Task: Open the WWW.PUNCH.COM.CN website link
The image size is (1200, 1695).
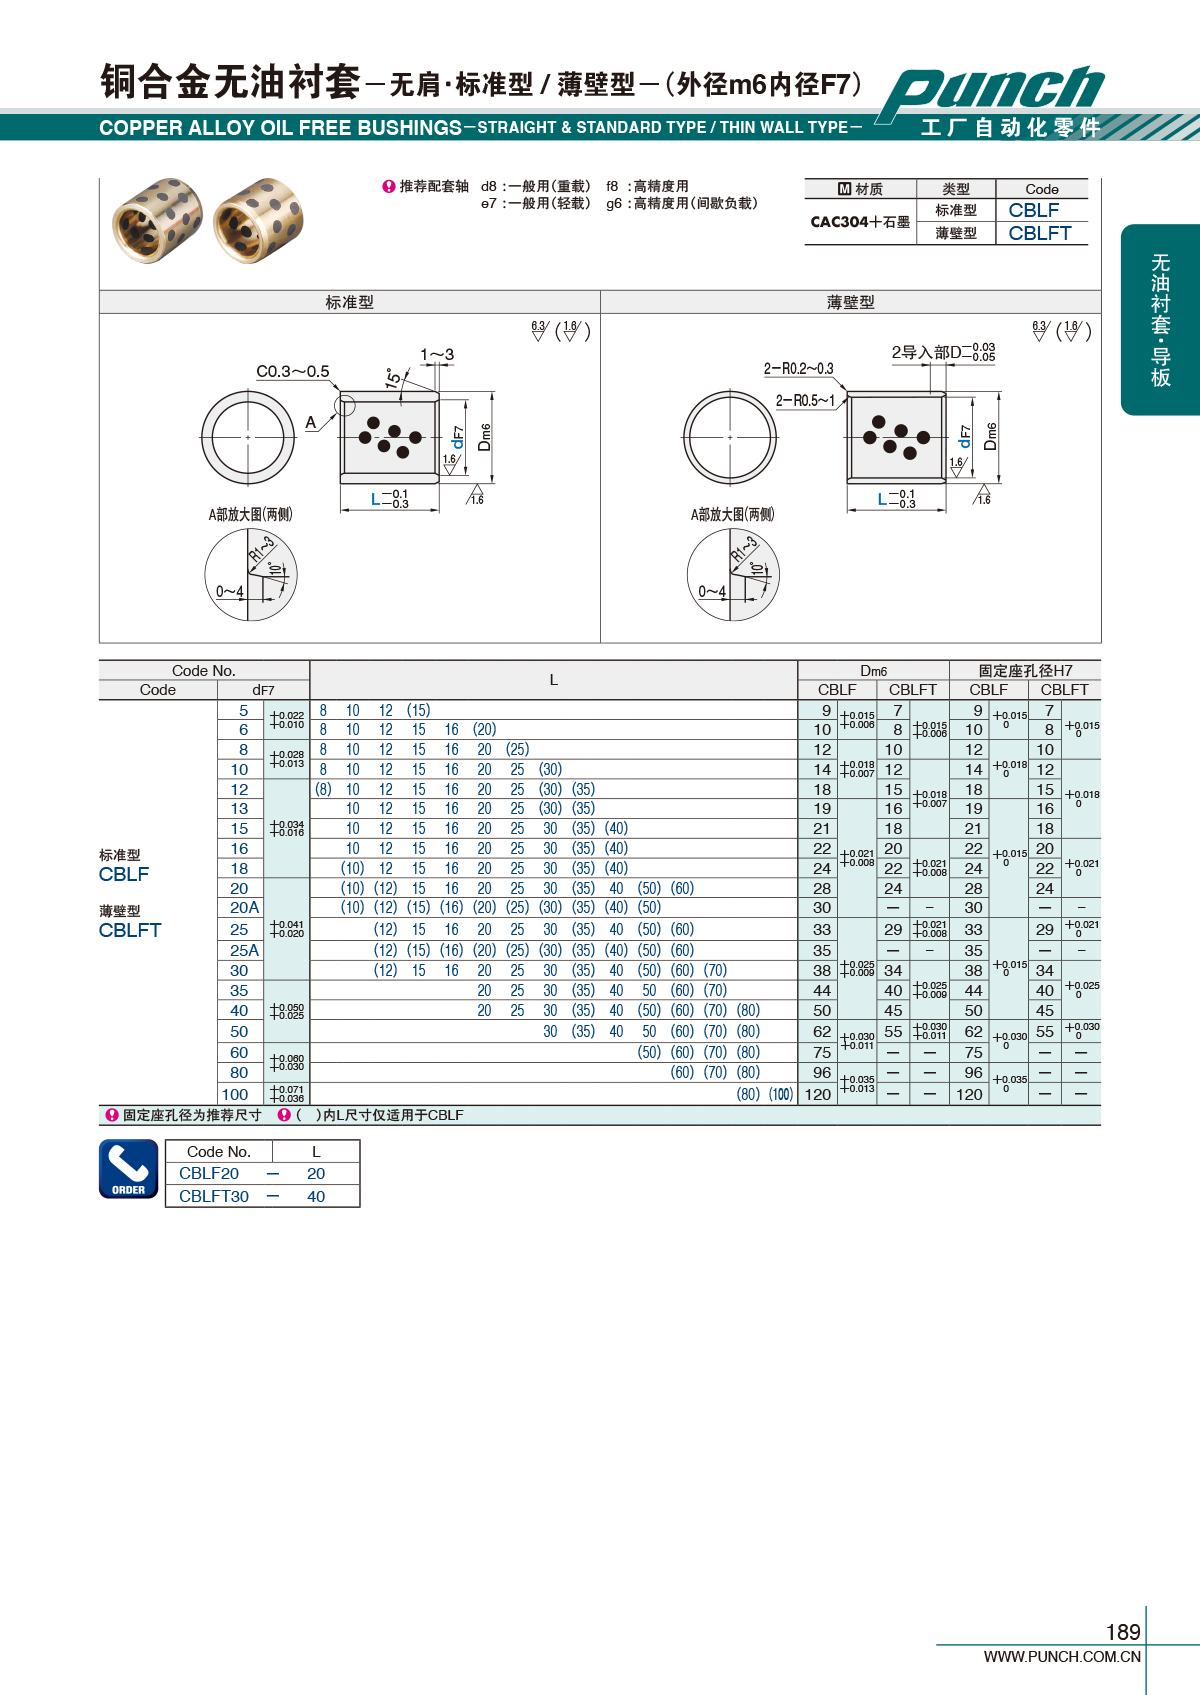Action: click(x=1062, y=1657)
